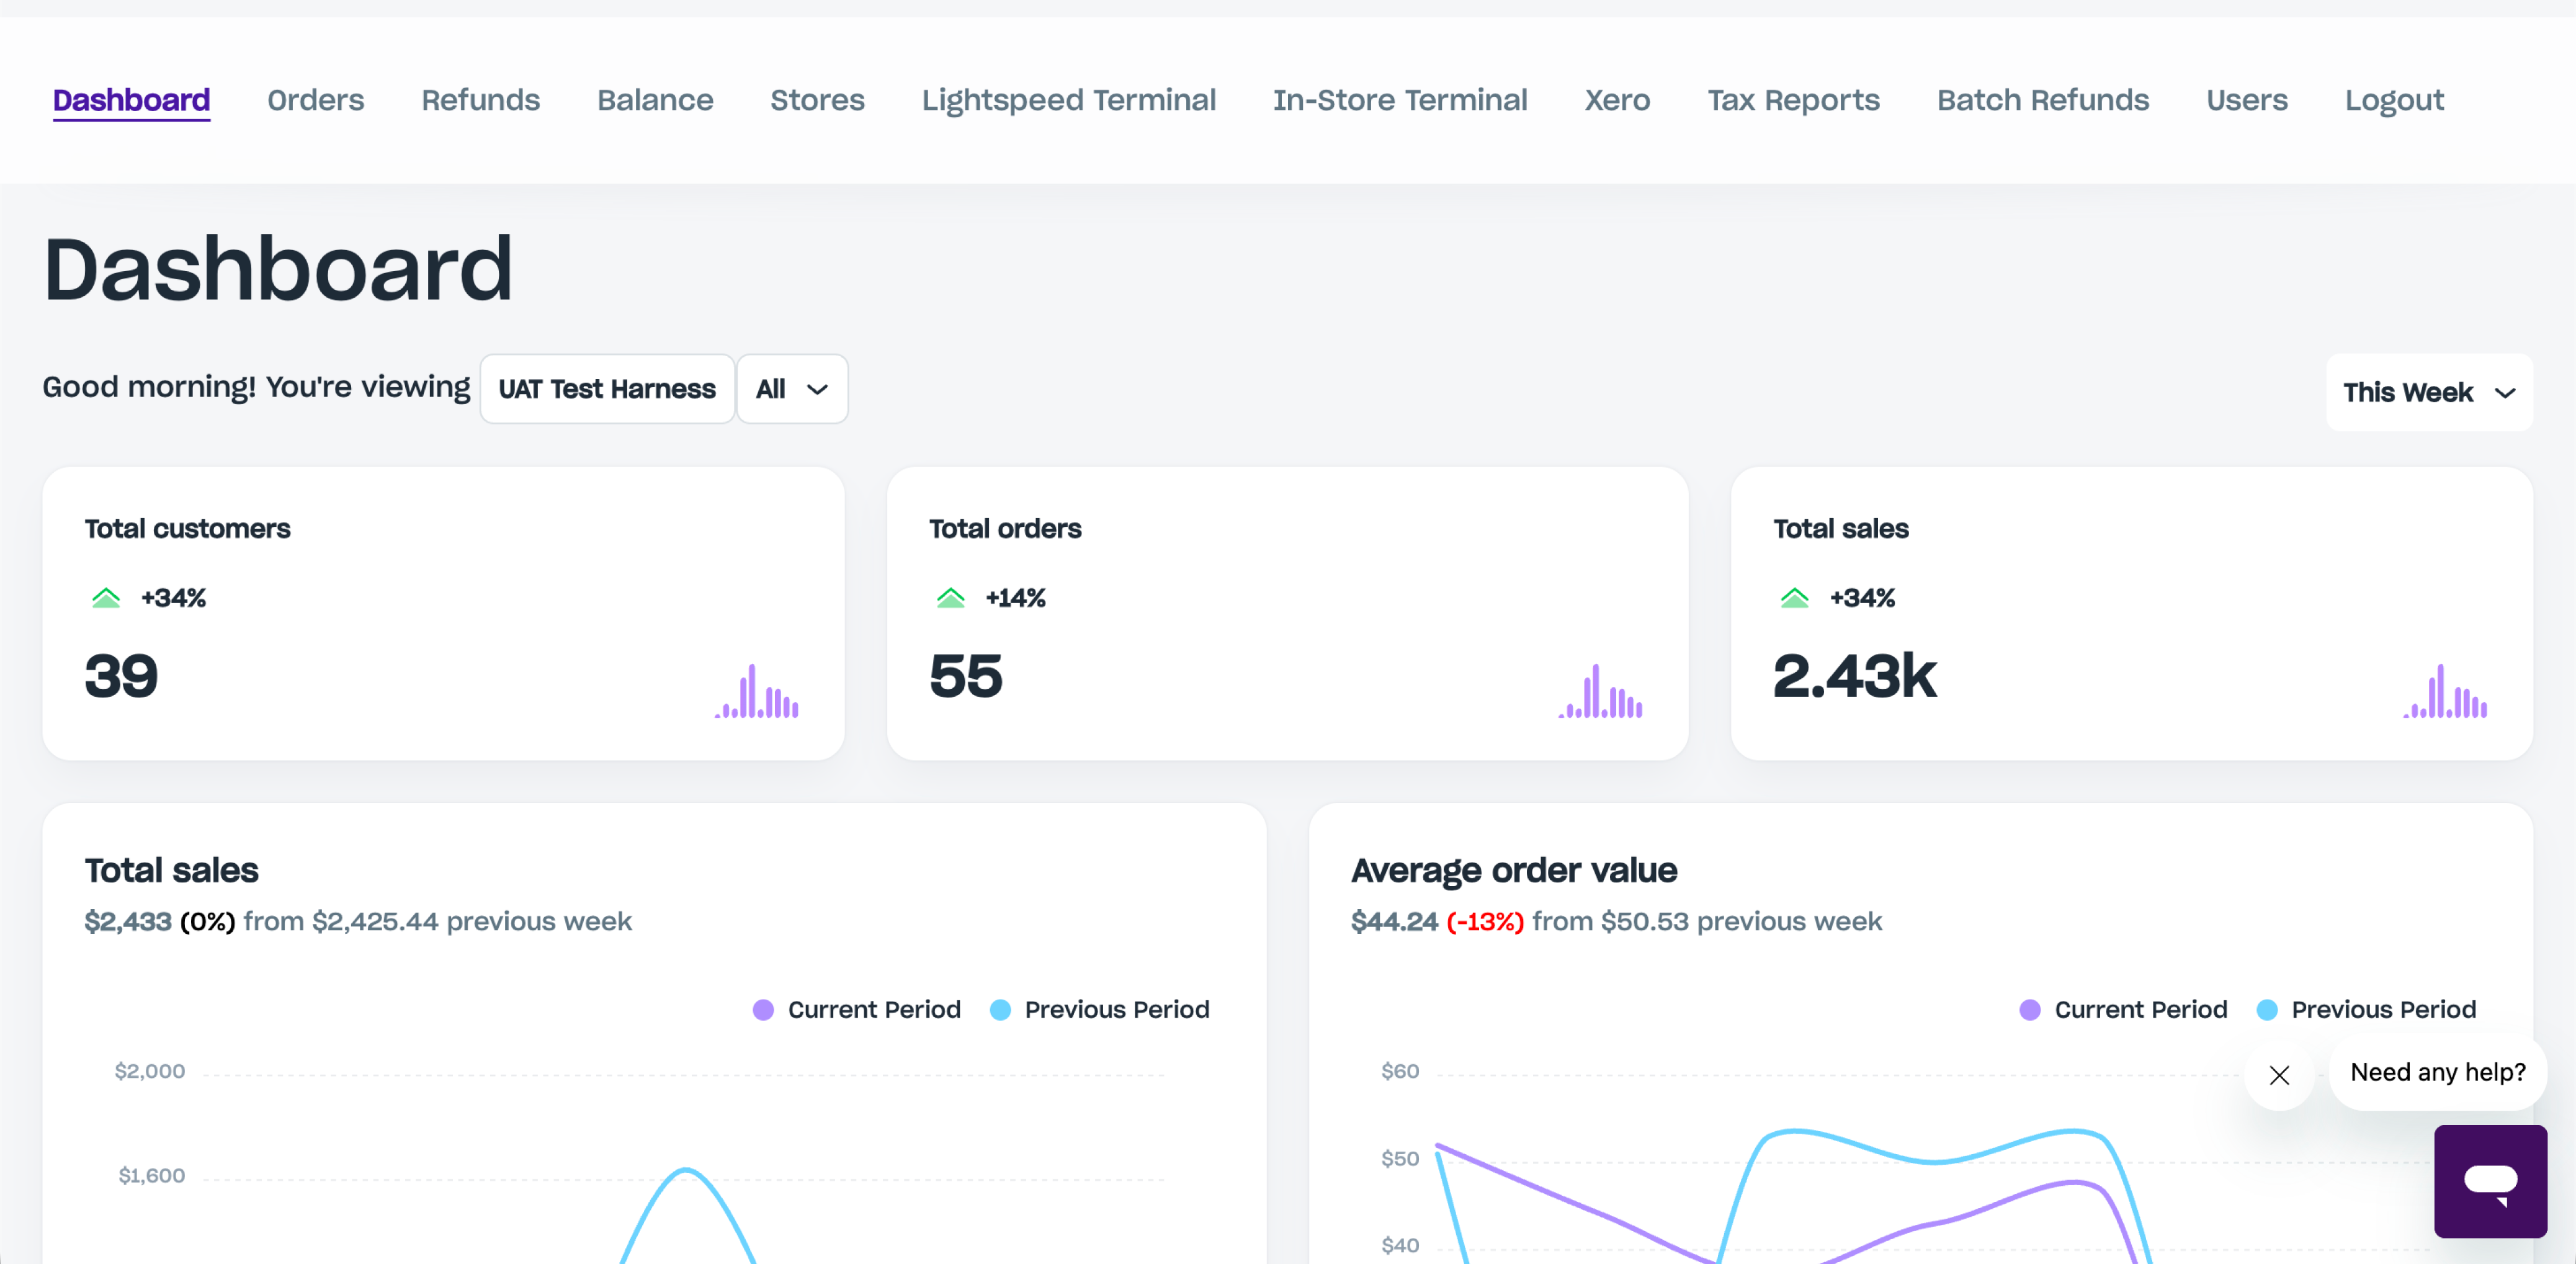Open the UAT Test Harness merchant selector

click(x=606, y=389)
